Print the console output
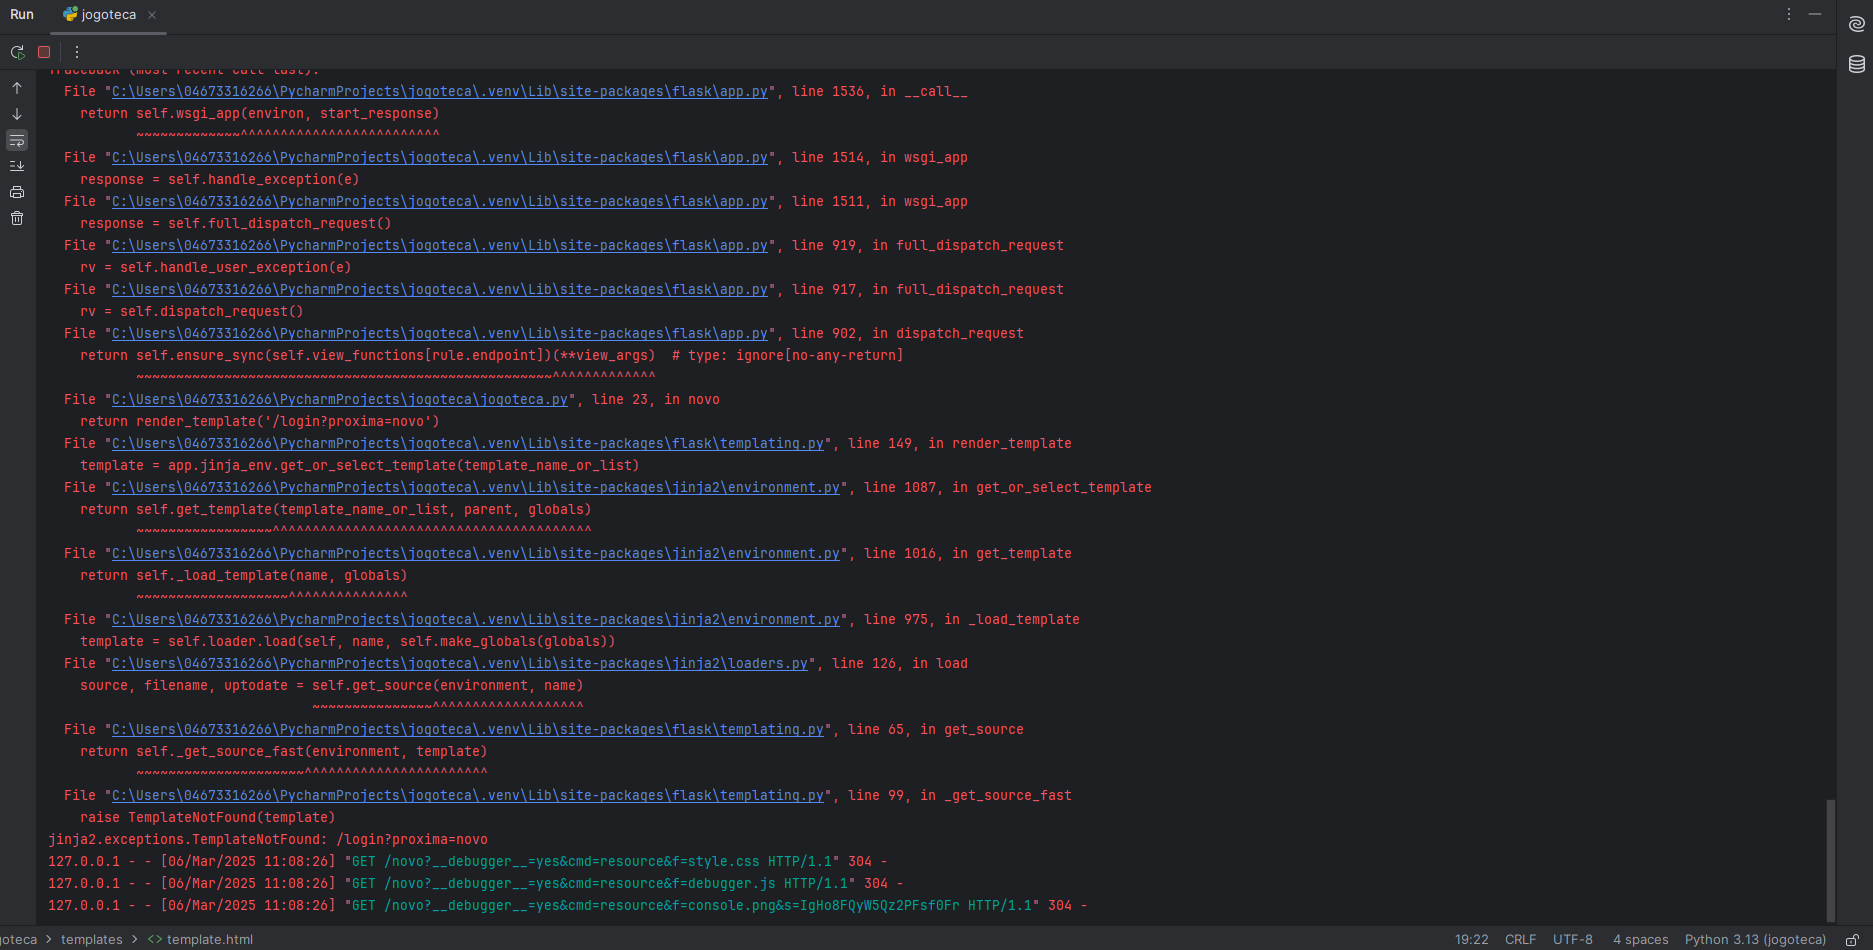 (x=17, y=192)
